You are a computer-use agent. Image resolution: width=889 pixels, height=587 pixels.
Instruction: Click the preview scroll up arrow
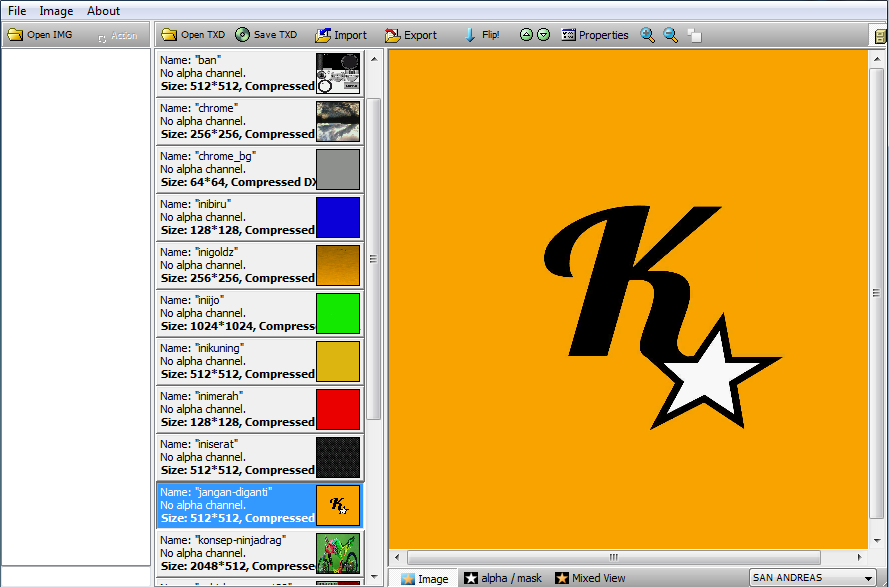pos(877,59)
